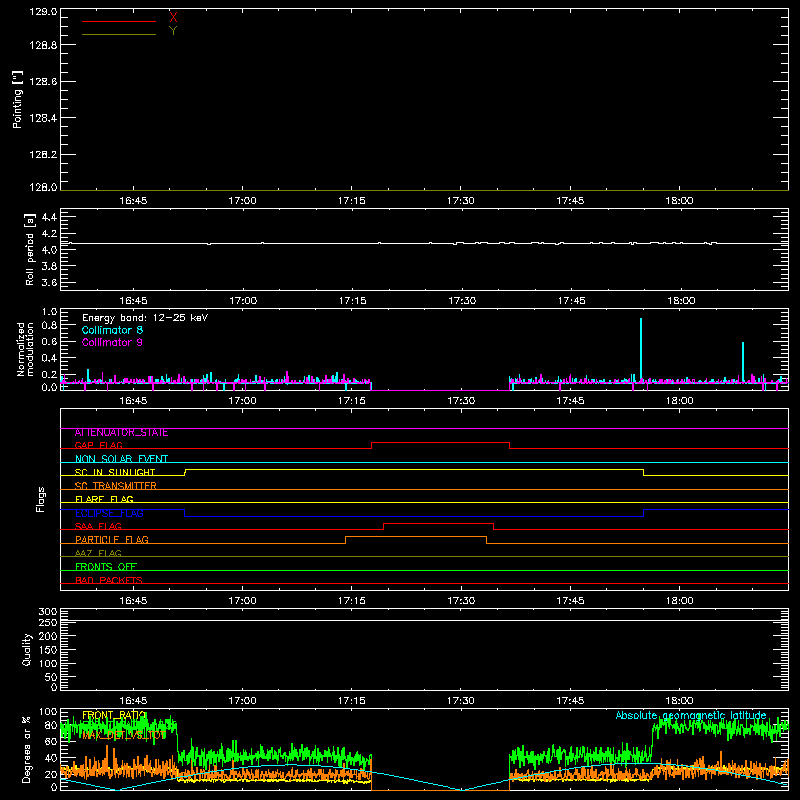The image size is (800, 800).
Task: Click 17:00 below the modulation plot
Action: click(242, 401)
